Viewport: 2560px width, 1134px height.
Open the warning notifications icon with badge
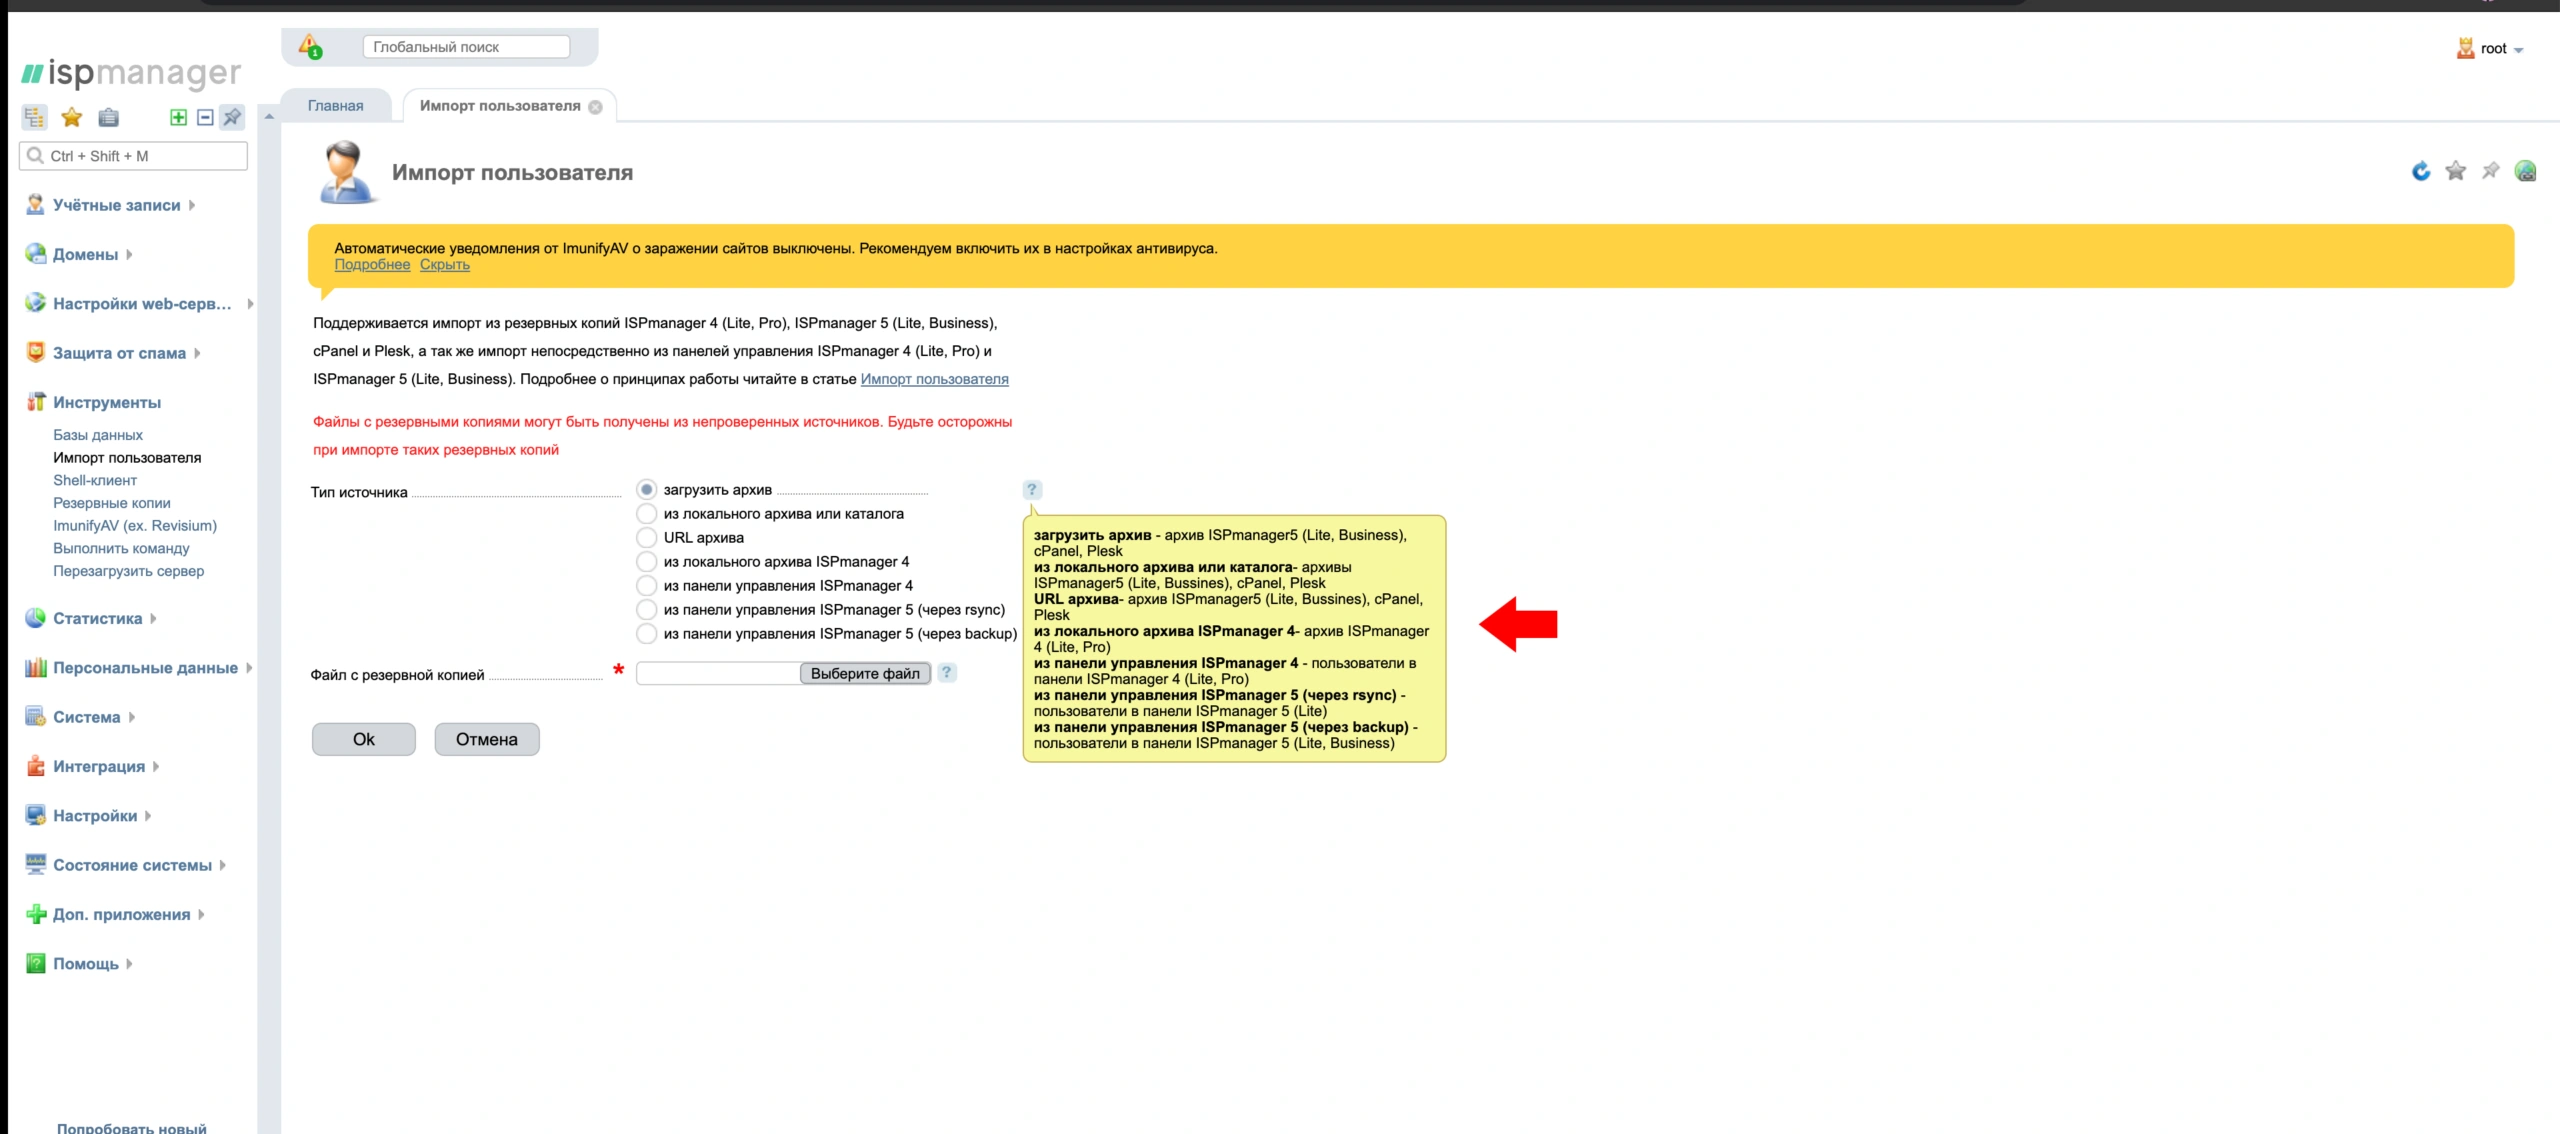click(x=310, y=46)
